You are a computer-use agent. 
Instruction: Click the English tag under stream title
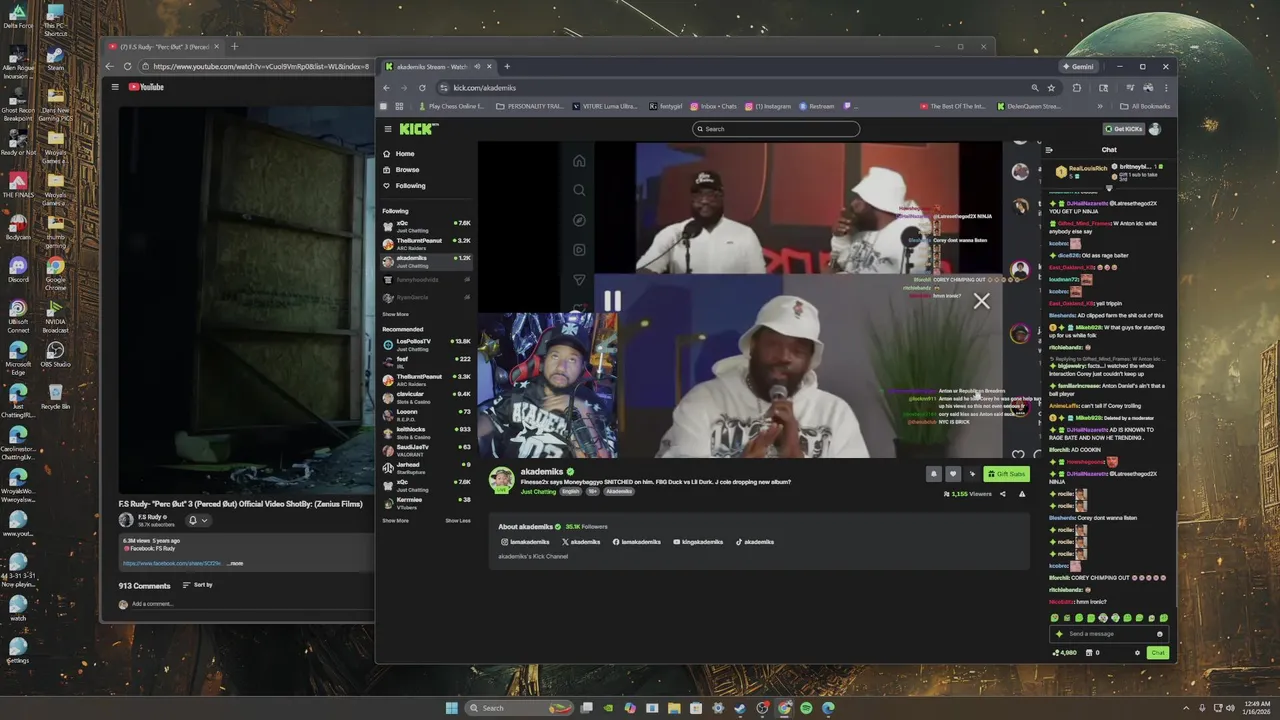click(570, 492)
